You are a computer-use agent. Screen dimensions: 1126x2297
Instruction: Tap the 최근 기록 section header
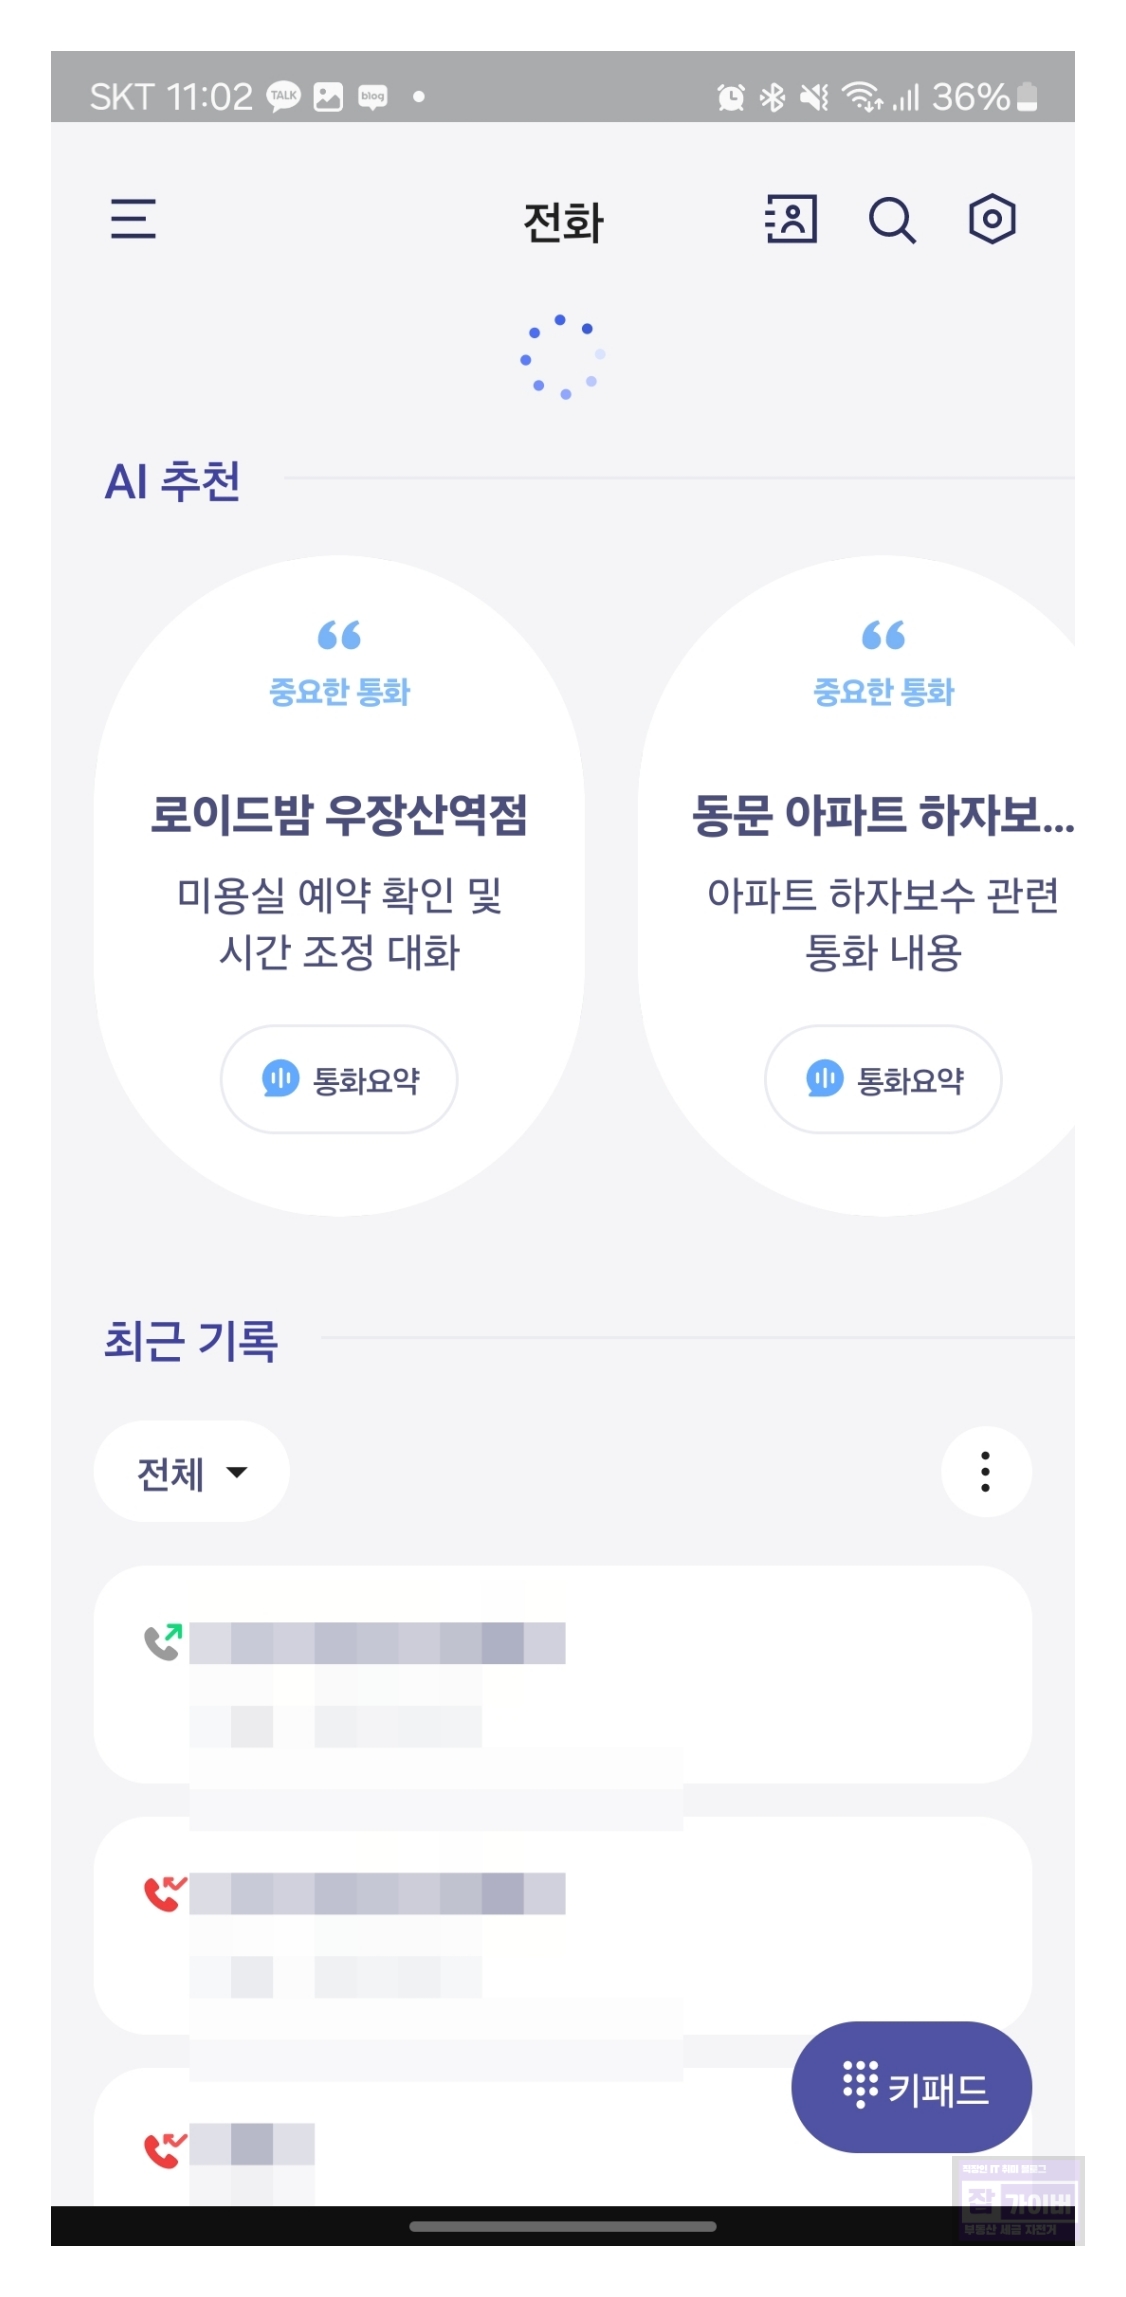[191, 1340]
